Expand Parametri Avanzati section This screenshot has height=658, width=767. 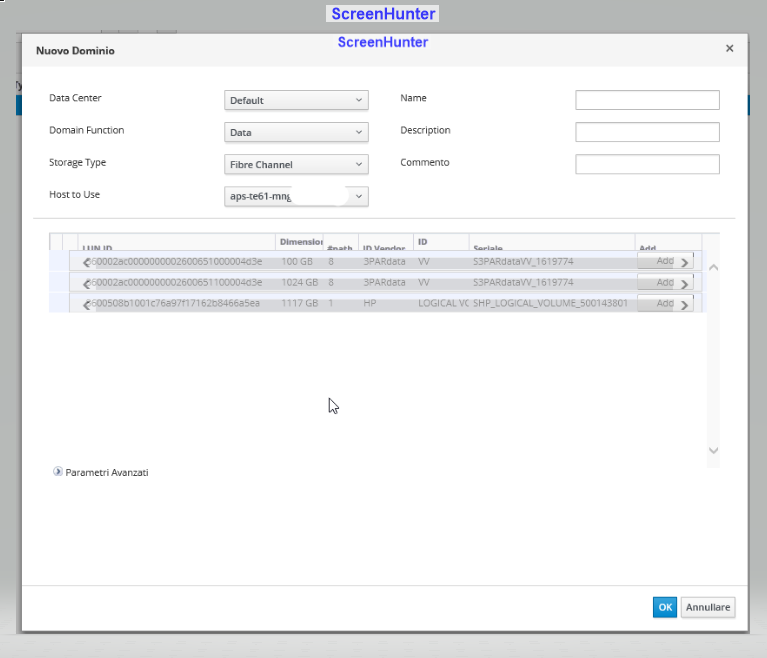tap(58, 472)
